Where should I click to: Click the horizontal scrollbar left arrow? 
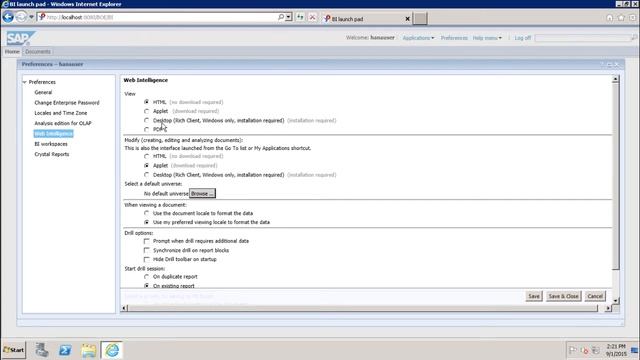pyautogui.click(x=124, y=308)
